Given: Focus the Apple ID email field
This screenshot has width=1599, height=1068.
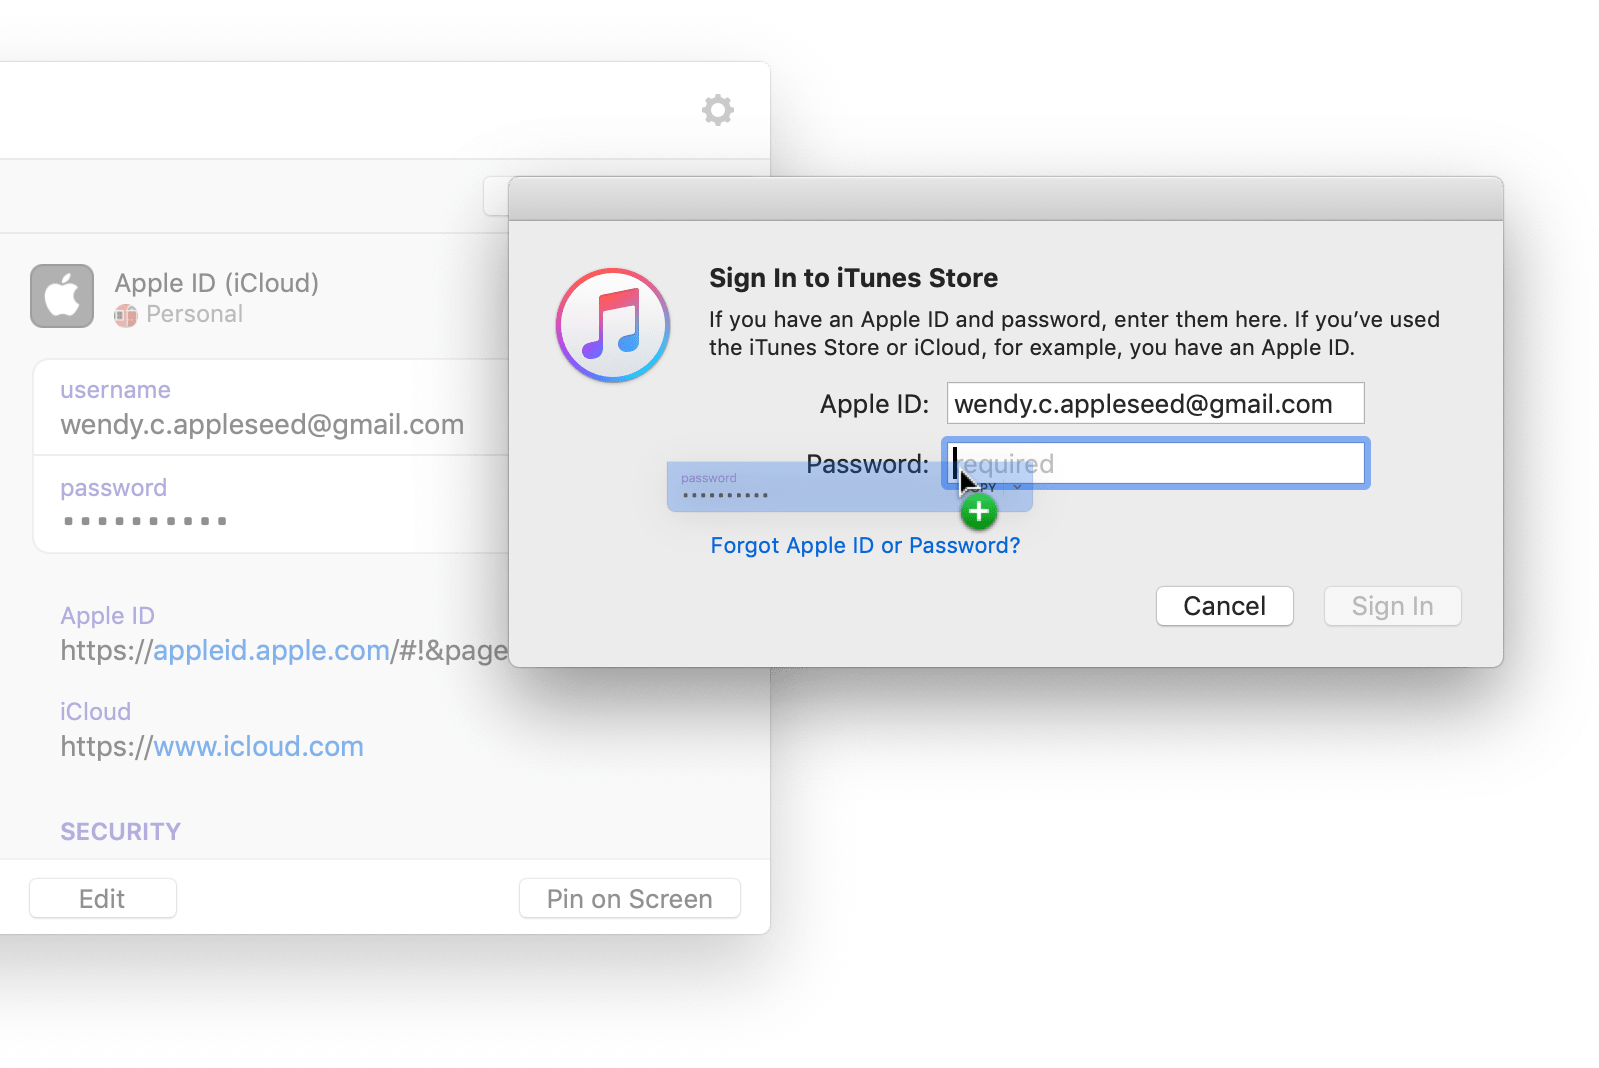Looking at the screenshot, I should pyautogui.click(x=1155, y=403).
